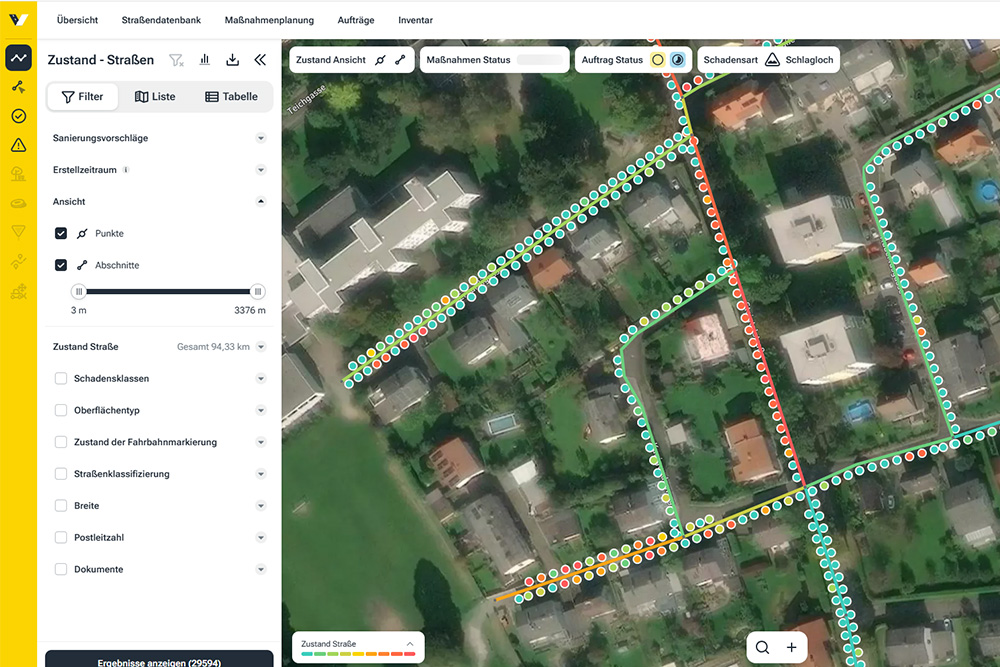Screen dimensions: 1000x667
Task: Uncheck the Punkte checkbox
Action: point(61,233)
